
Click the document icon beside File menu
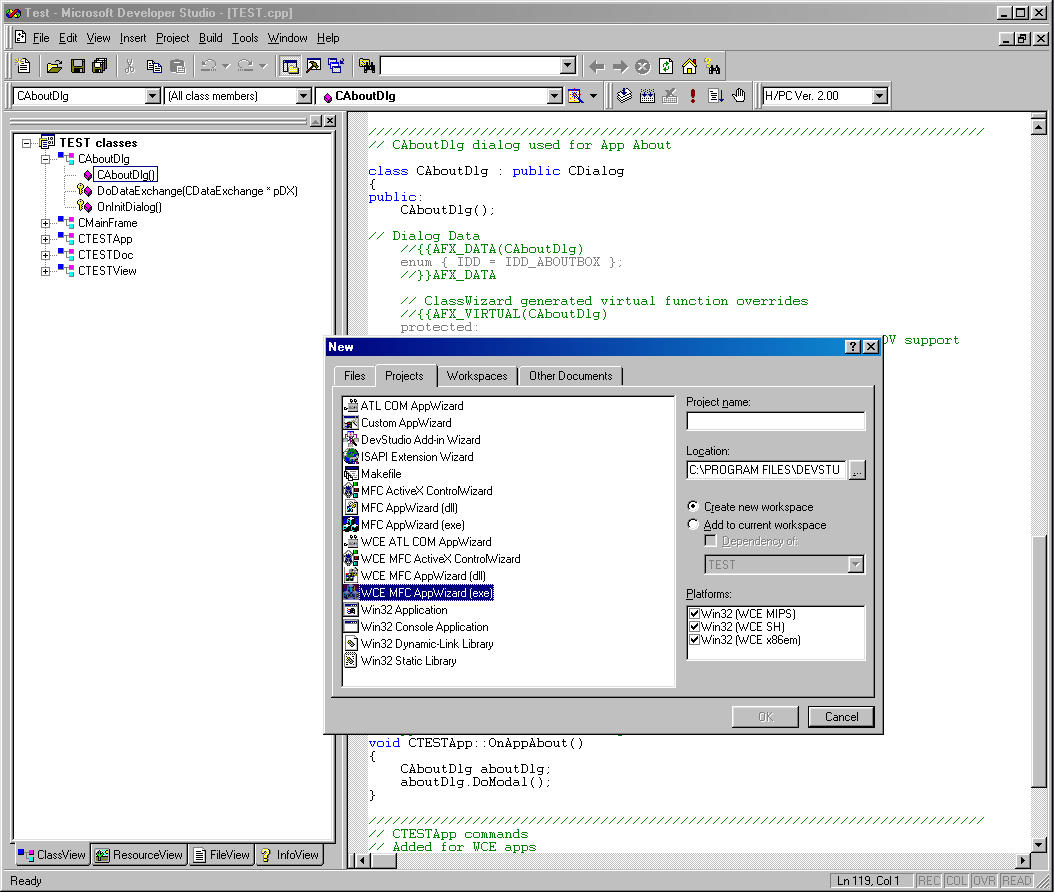(21, 38)
